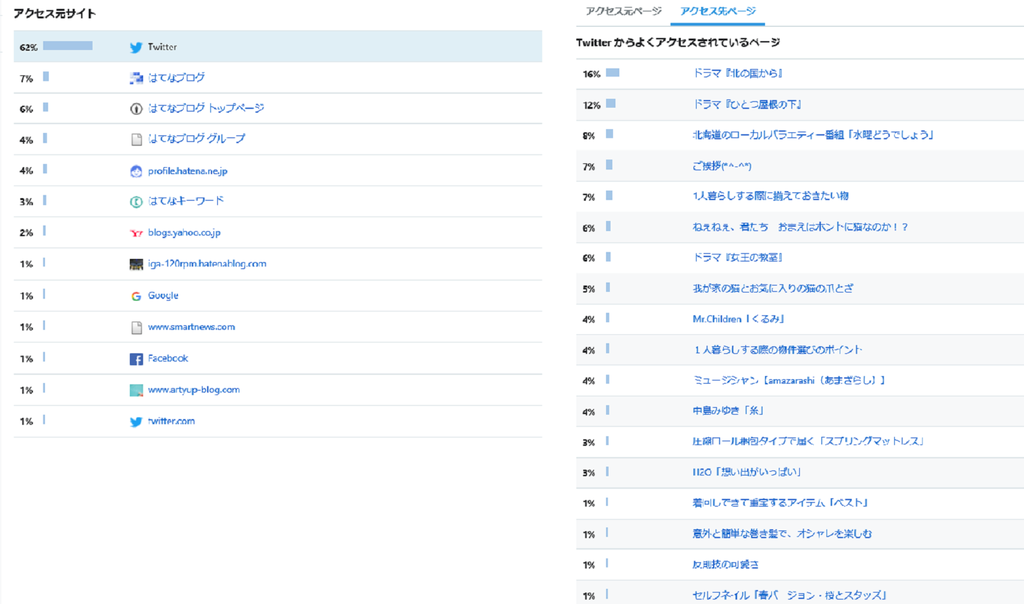Open the 中島みゆき「糸」 link
Image resolution: width=1024 pixels, height=604 pixels.
728,411
